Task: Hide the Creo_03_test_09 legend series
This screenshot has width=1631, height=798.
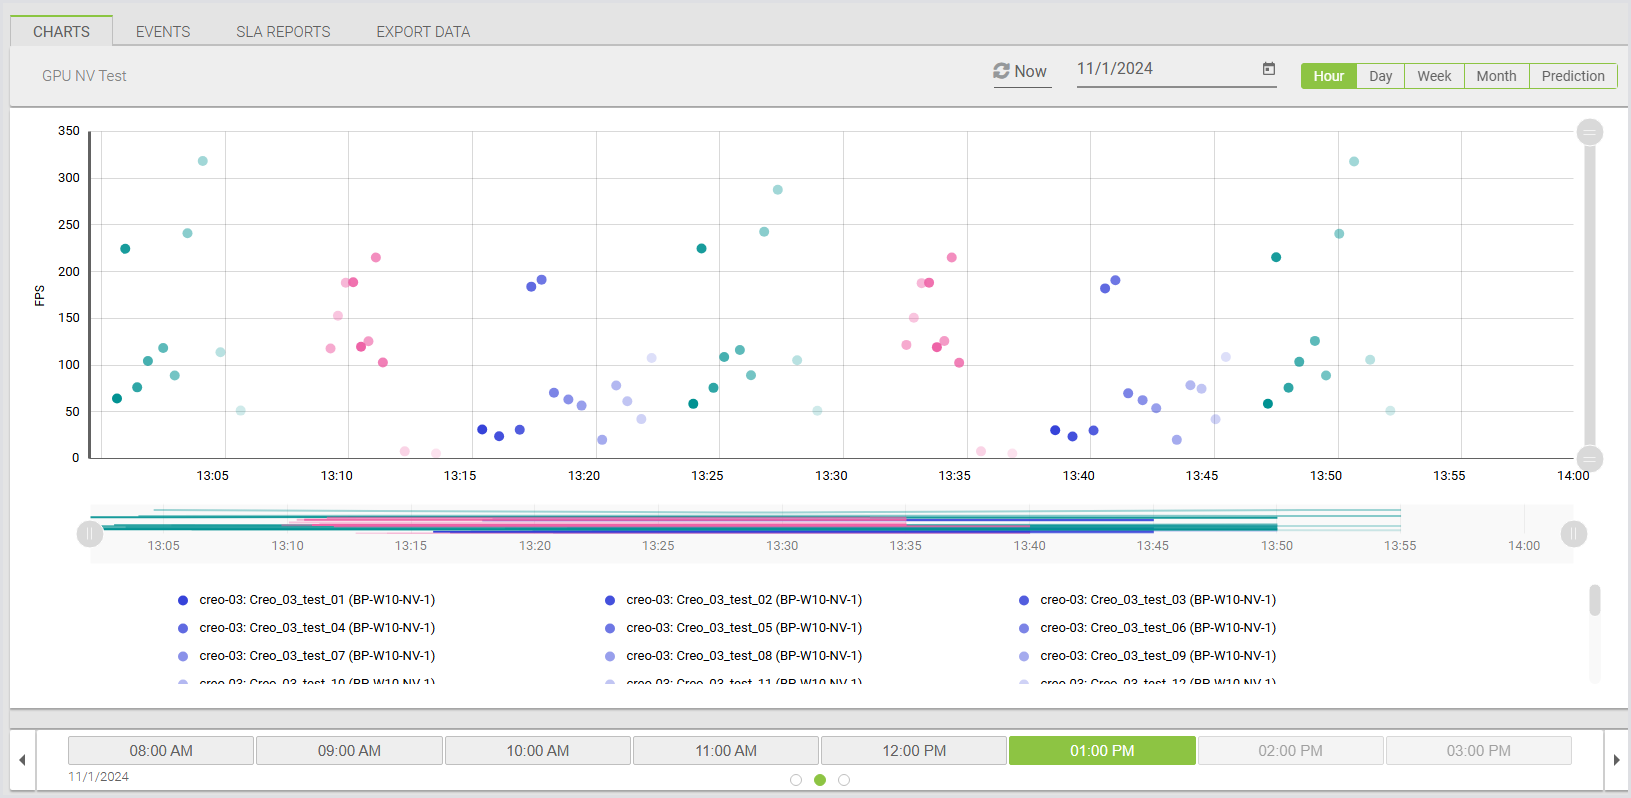Action: [x=1157, y=656]
